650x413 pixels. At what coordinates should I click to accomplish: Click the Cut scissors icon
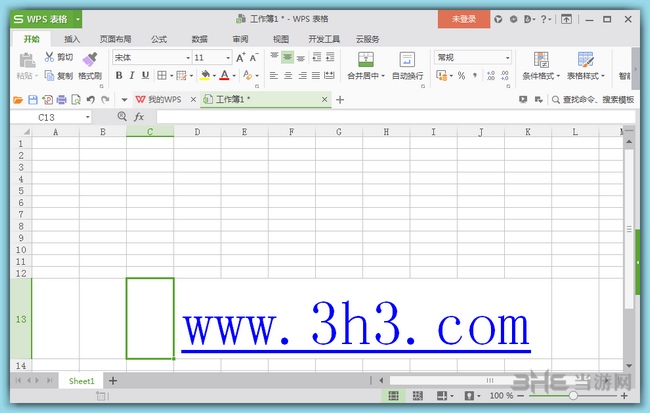tap(49, 57)
